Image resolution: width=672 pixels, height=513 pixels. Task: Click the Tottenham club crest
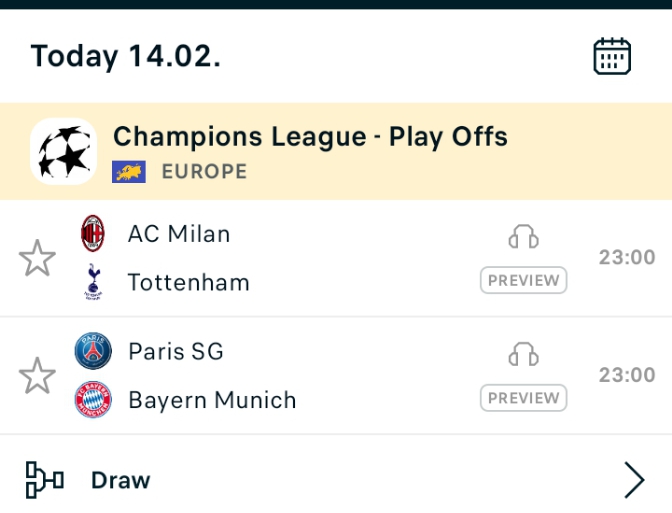[93, 282]
